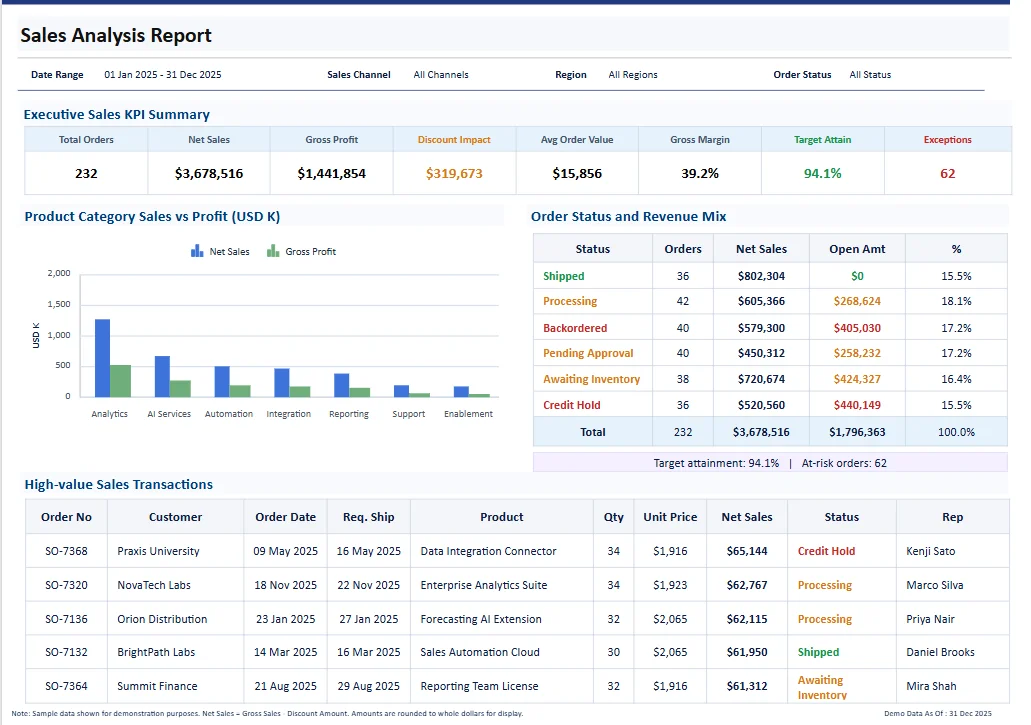Click the customer BrightPath Labs
The height and width of the screenshot is (725, 1031).
(x=156, y=652)
